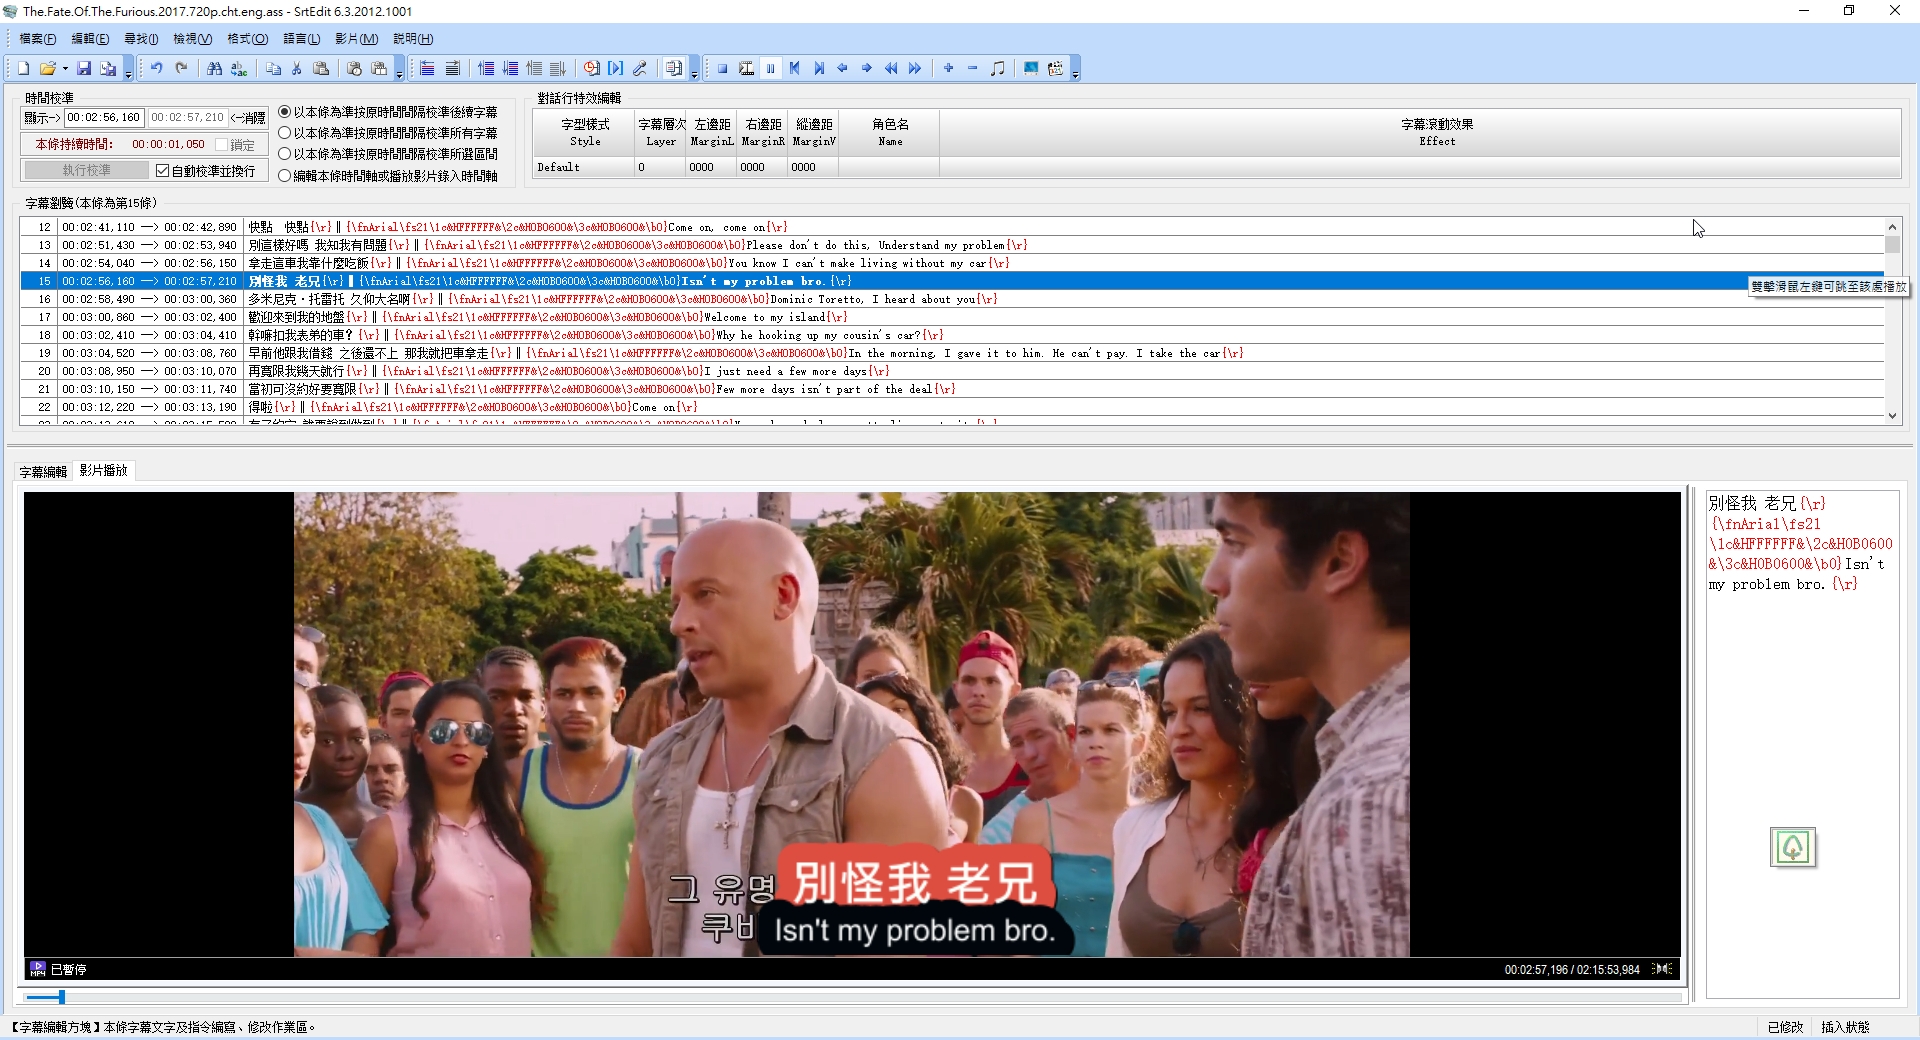Image resolution: width=1920 pixels, height=1040 pixels.
Task: Click the Save floppy disk icon
Action: [84, 68]
